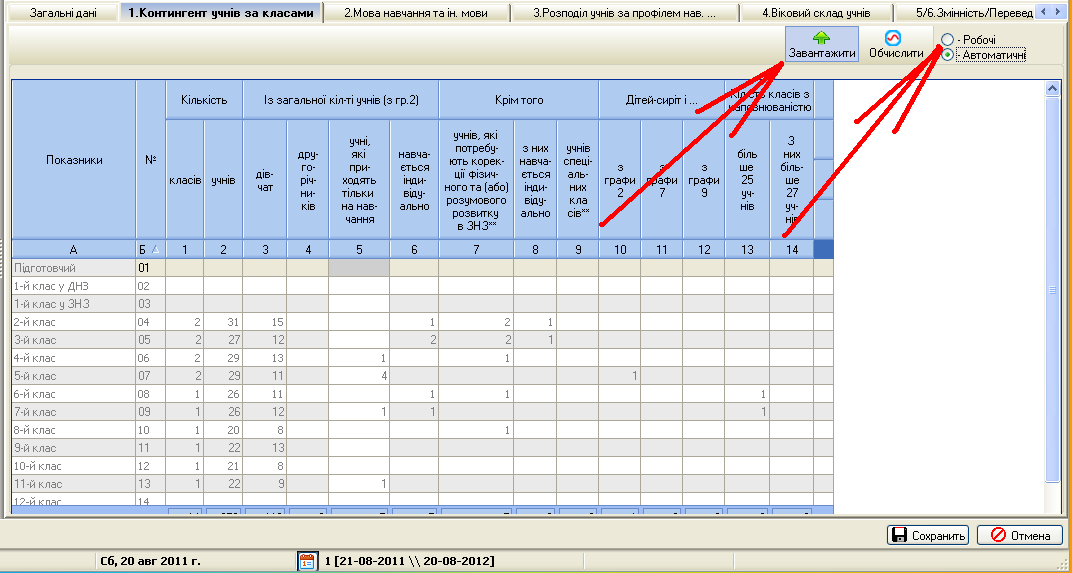This screenshot has width=1072, height=573.
Task: Click column number 14 header cell
Action: [x=792, y=250]
